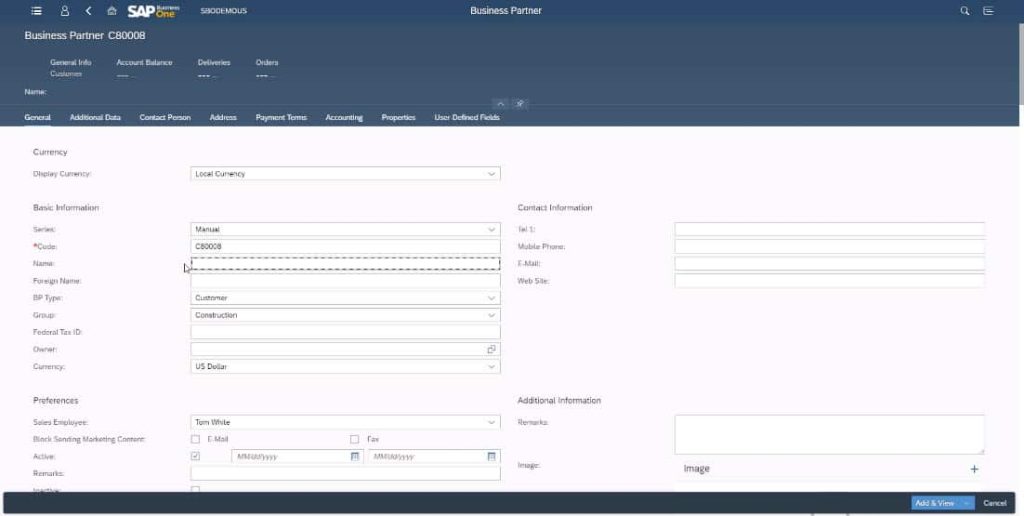Viewport: 1024px width, 516px height.
Task: Click the Preferences Remarks input field
Action: [345, 473]
